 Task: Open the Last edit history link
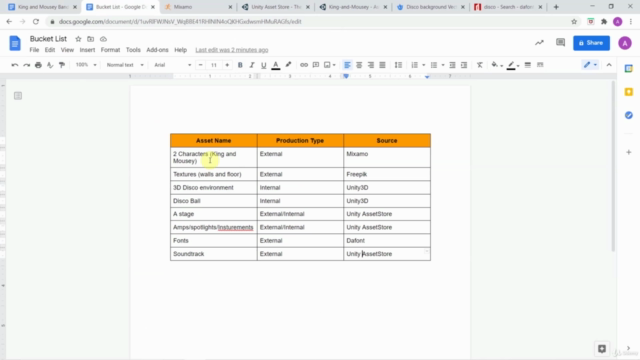tap(231, 50)
